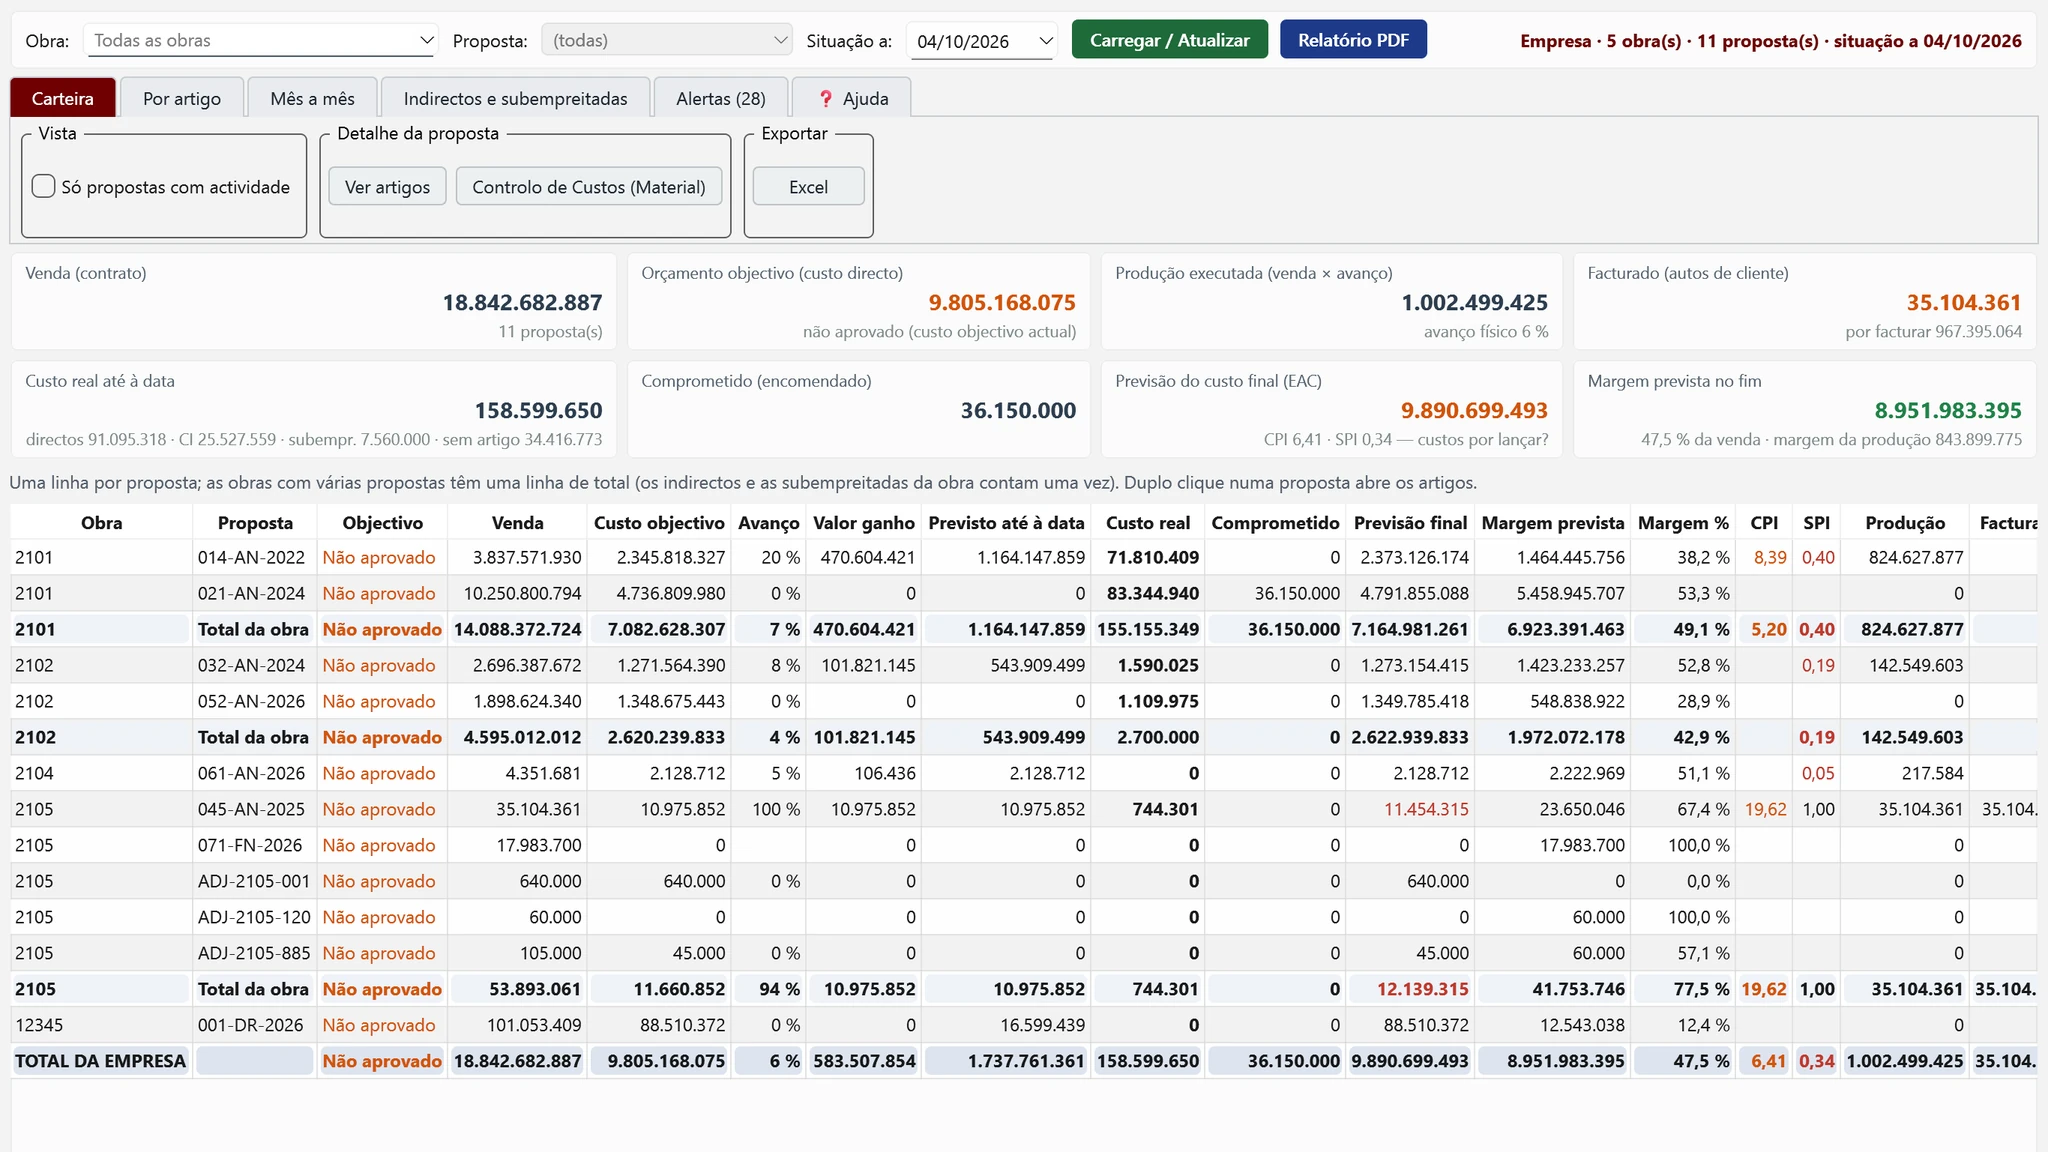Click the SPI column header
The image size is (2048, 1152).
(x=1817, y=523)
